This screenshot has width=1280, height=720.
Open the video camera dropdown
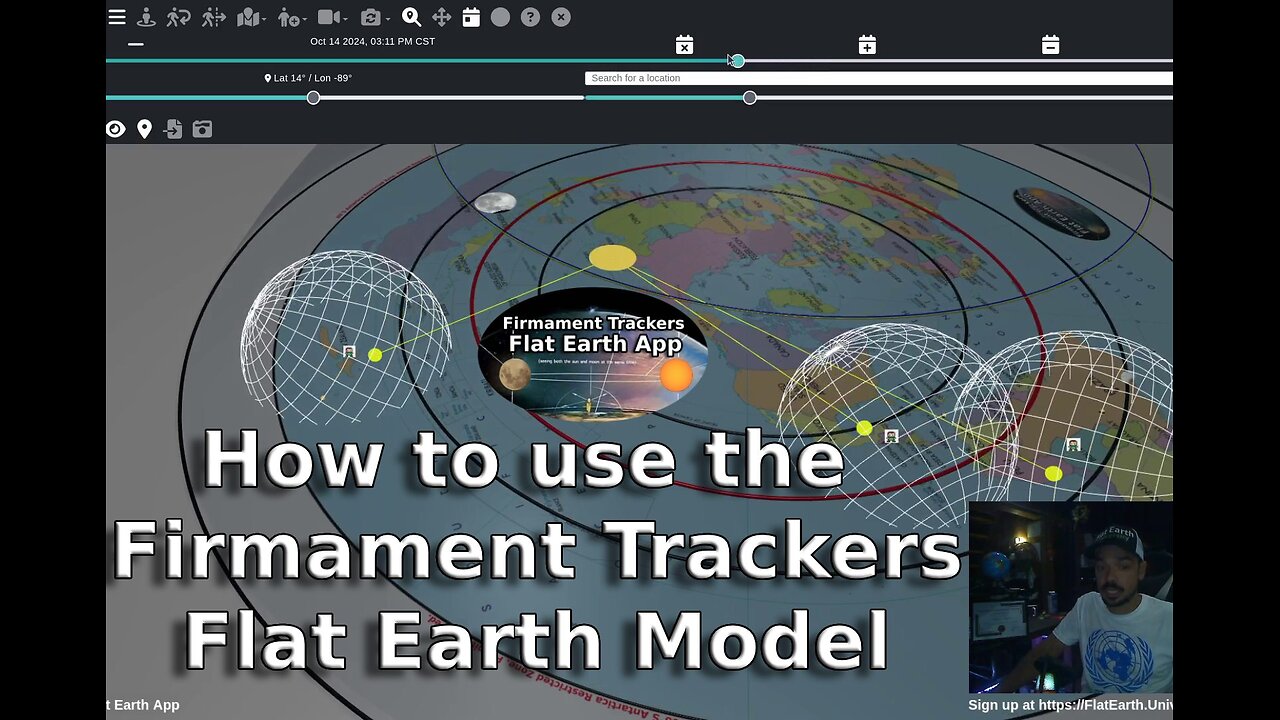coord(332,17)
